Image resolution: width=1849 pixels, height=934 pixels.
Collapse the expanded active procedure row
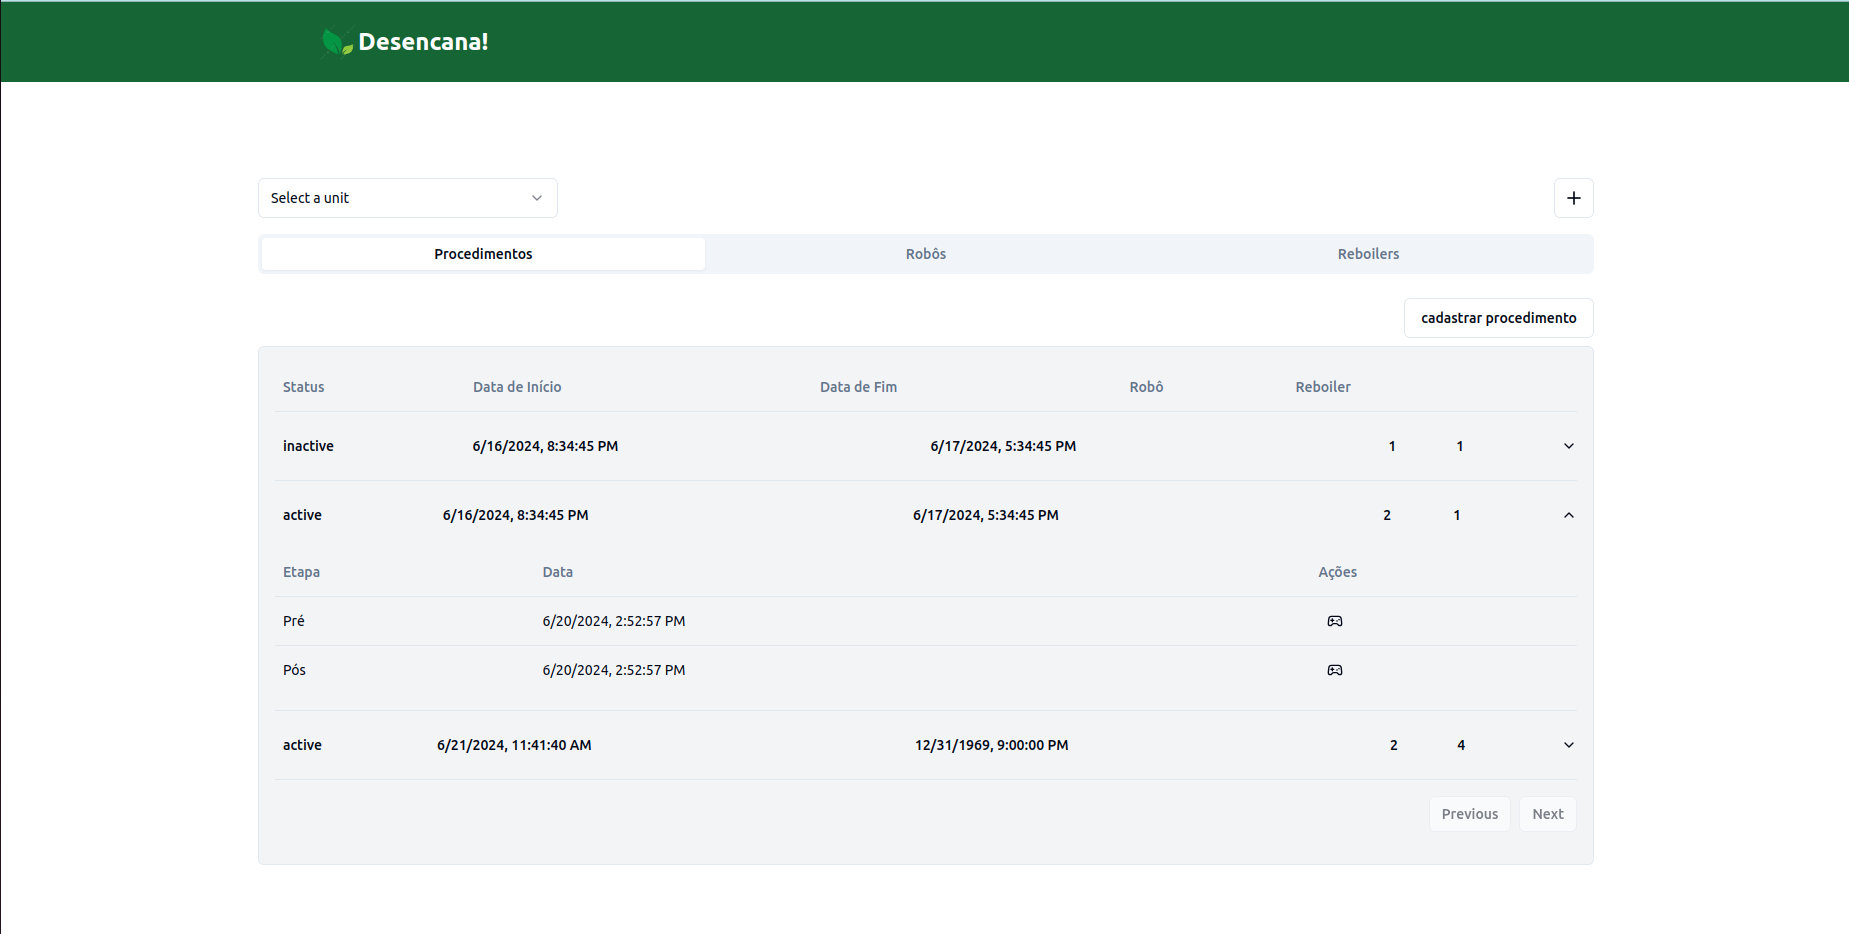click(1568, 515)
